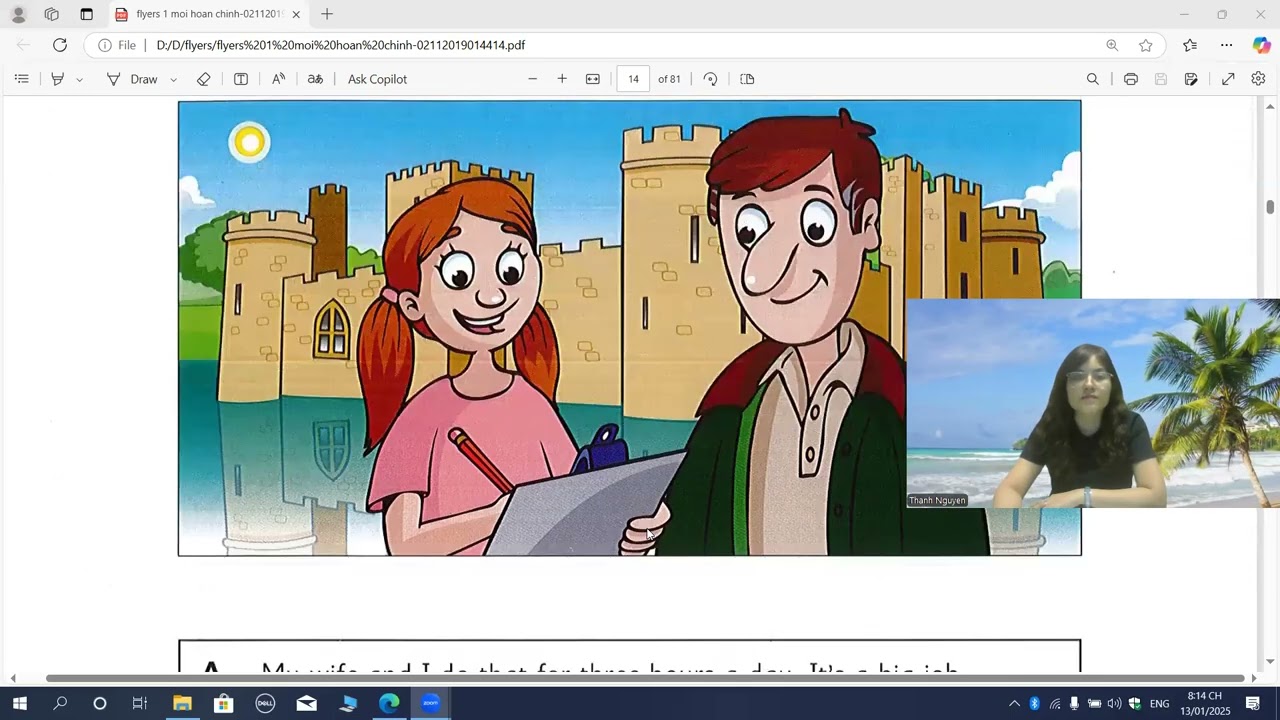Show hidden system tray icons
This screenshot has width=1280, height=720.
pyautogui.click(x=1014, y=704)
